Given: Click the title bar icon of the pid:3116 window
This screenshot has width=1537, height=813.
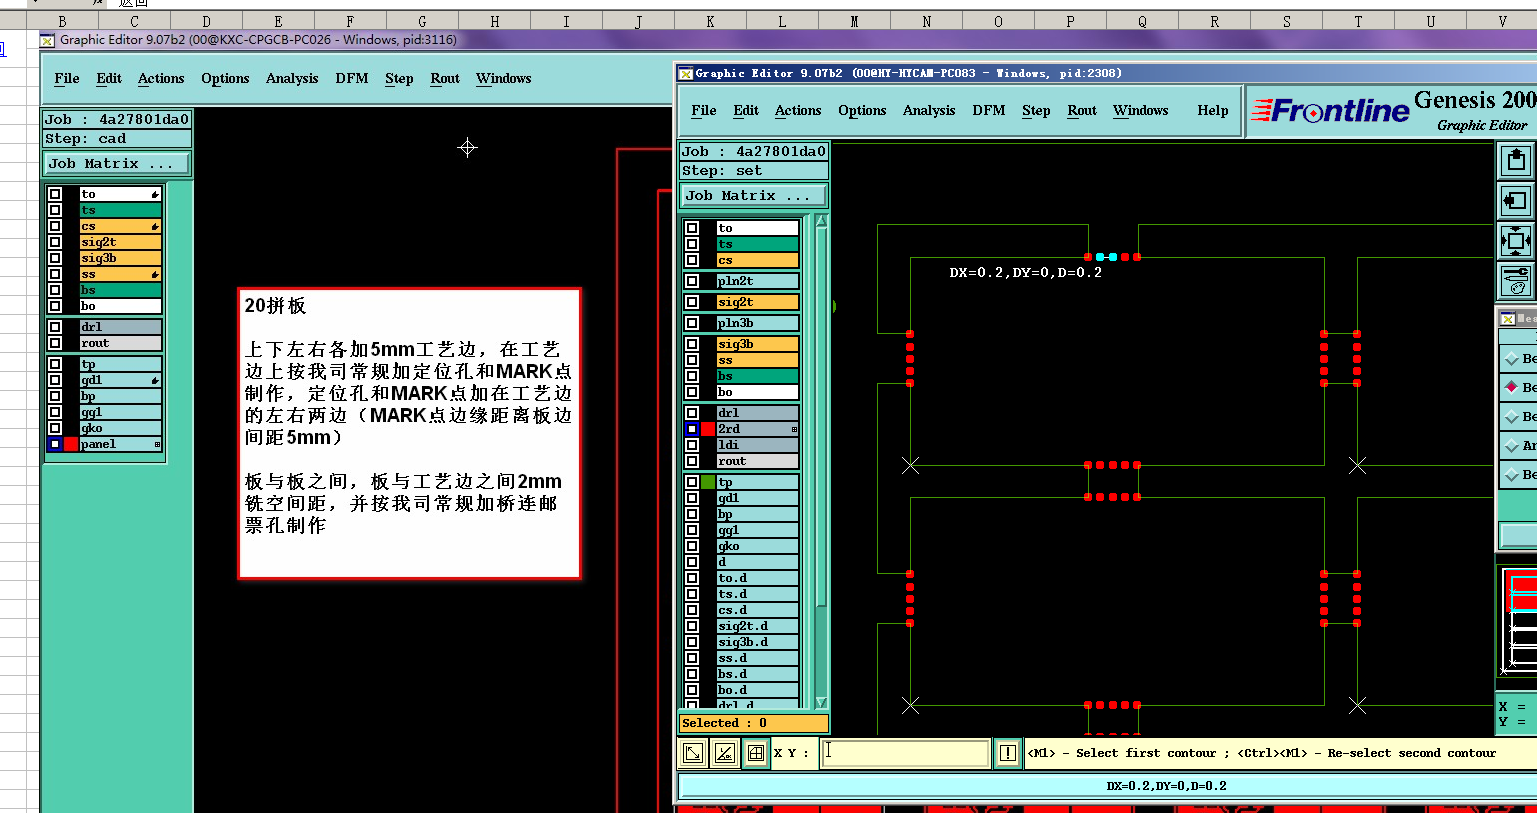Looking at the screenshot, I should pyautogui.click(x=47, y=40).
